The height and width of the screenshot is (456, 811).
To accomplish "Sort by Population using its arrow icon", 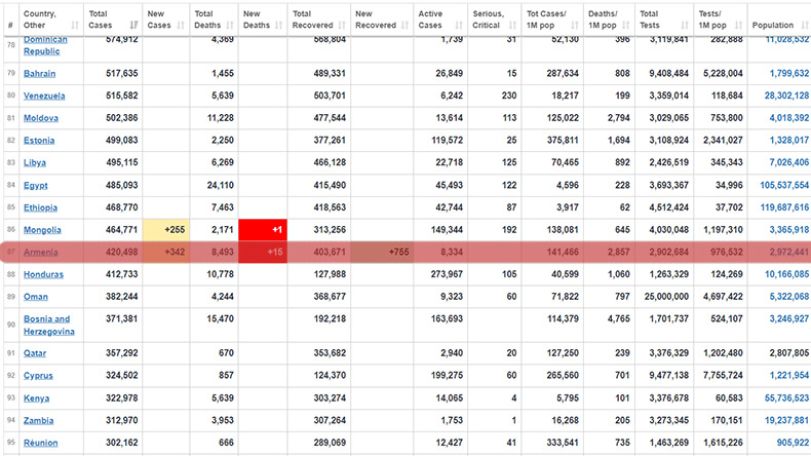I will (x=804, y=25).
